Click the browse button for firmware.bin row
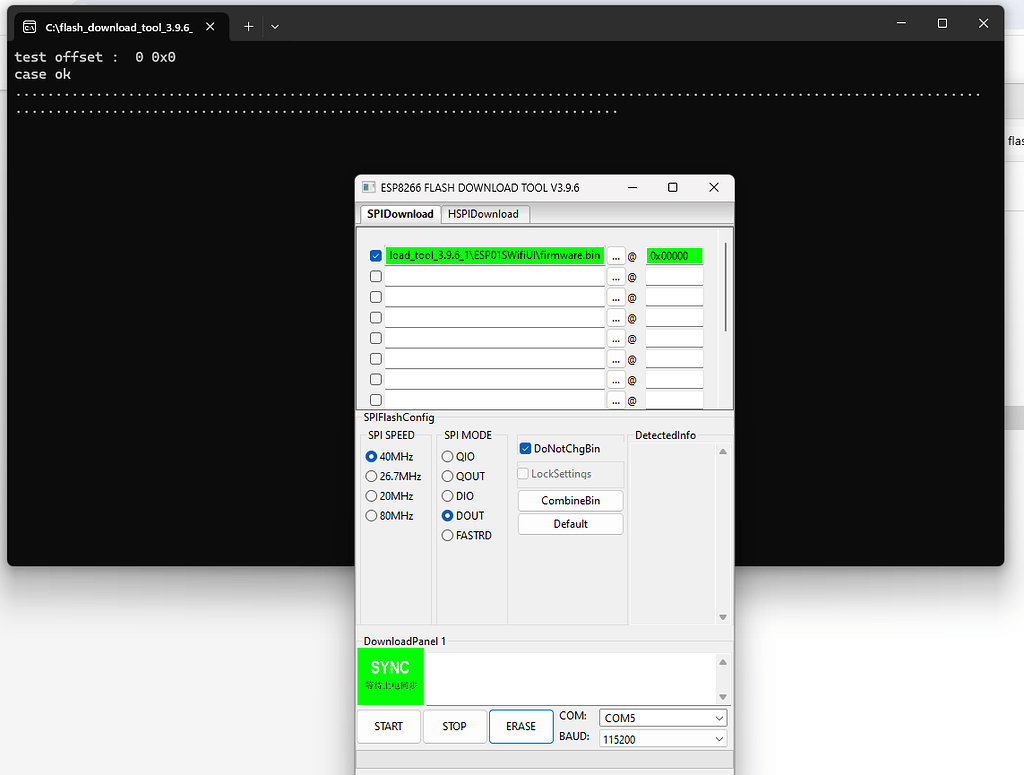This screenshot has height=775, width=1024. coord(616,256)
